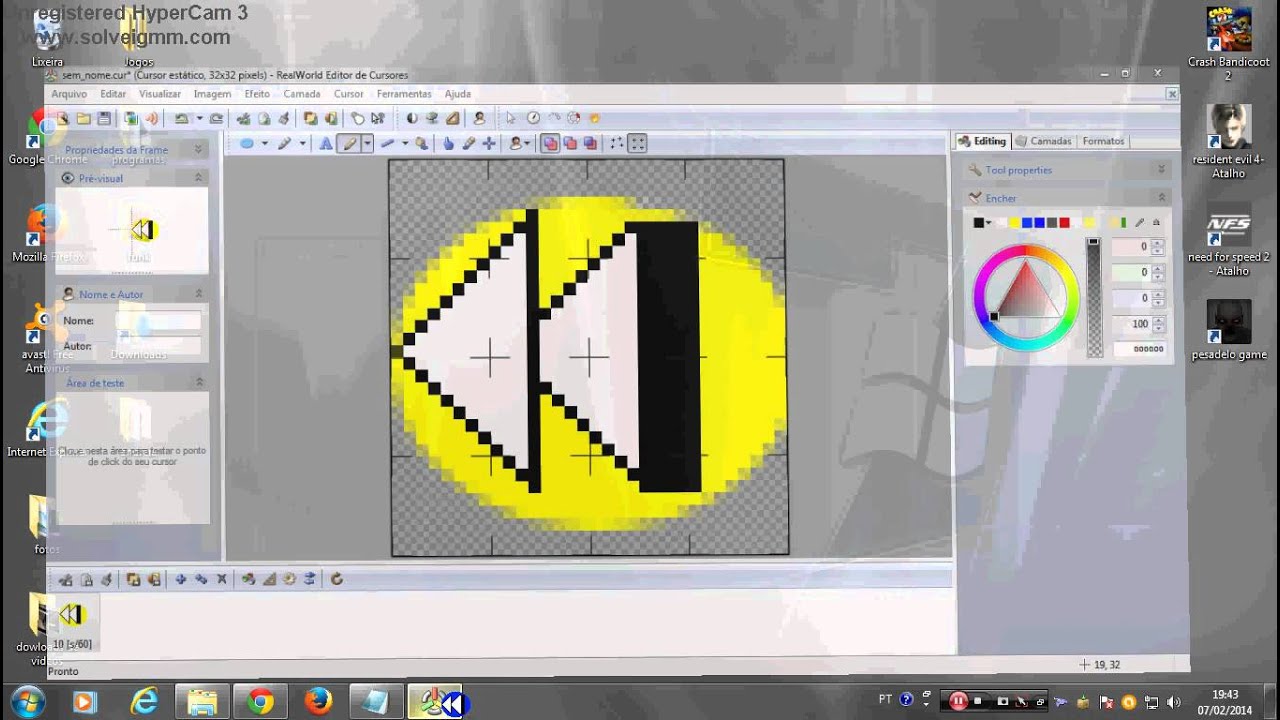Select the Text tool letter A icon
Image resolution: width=1280 pixels, height=720 pixels.
pos(327,143)
